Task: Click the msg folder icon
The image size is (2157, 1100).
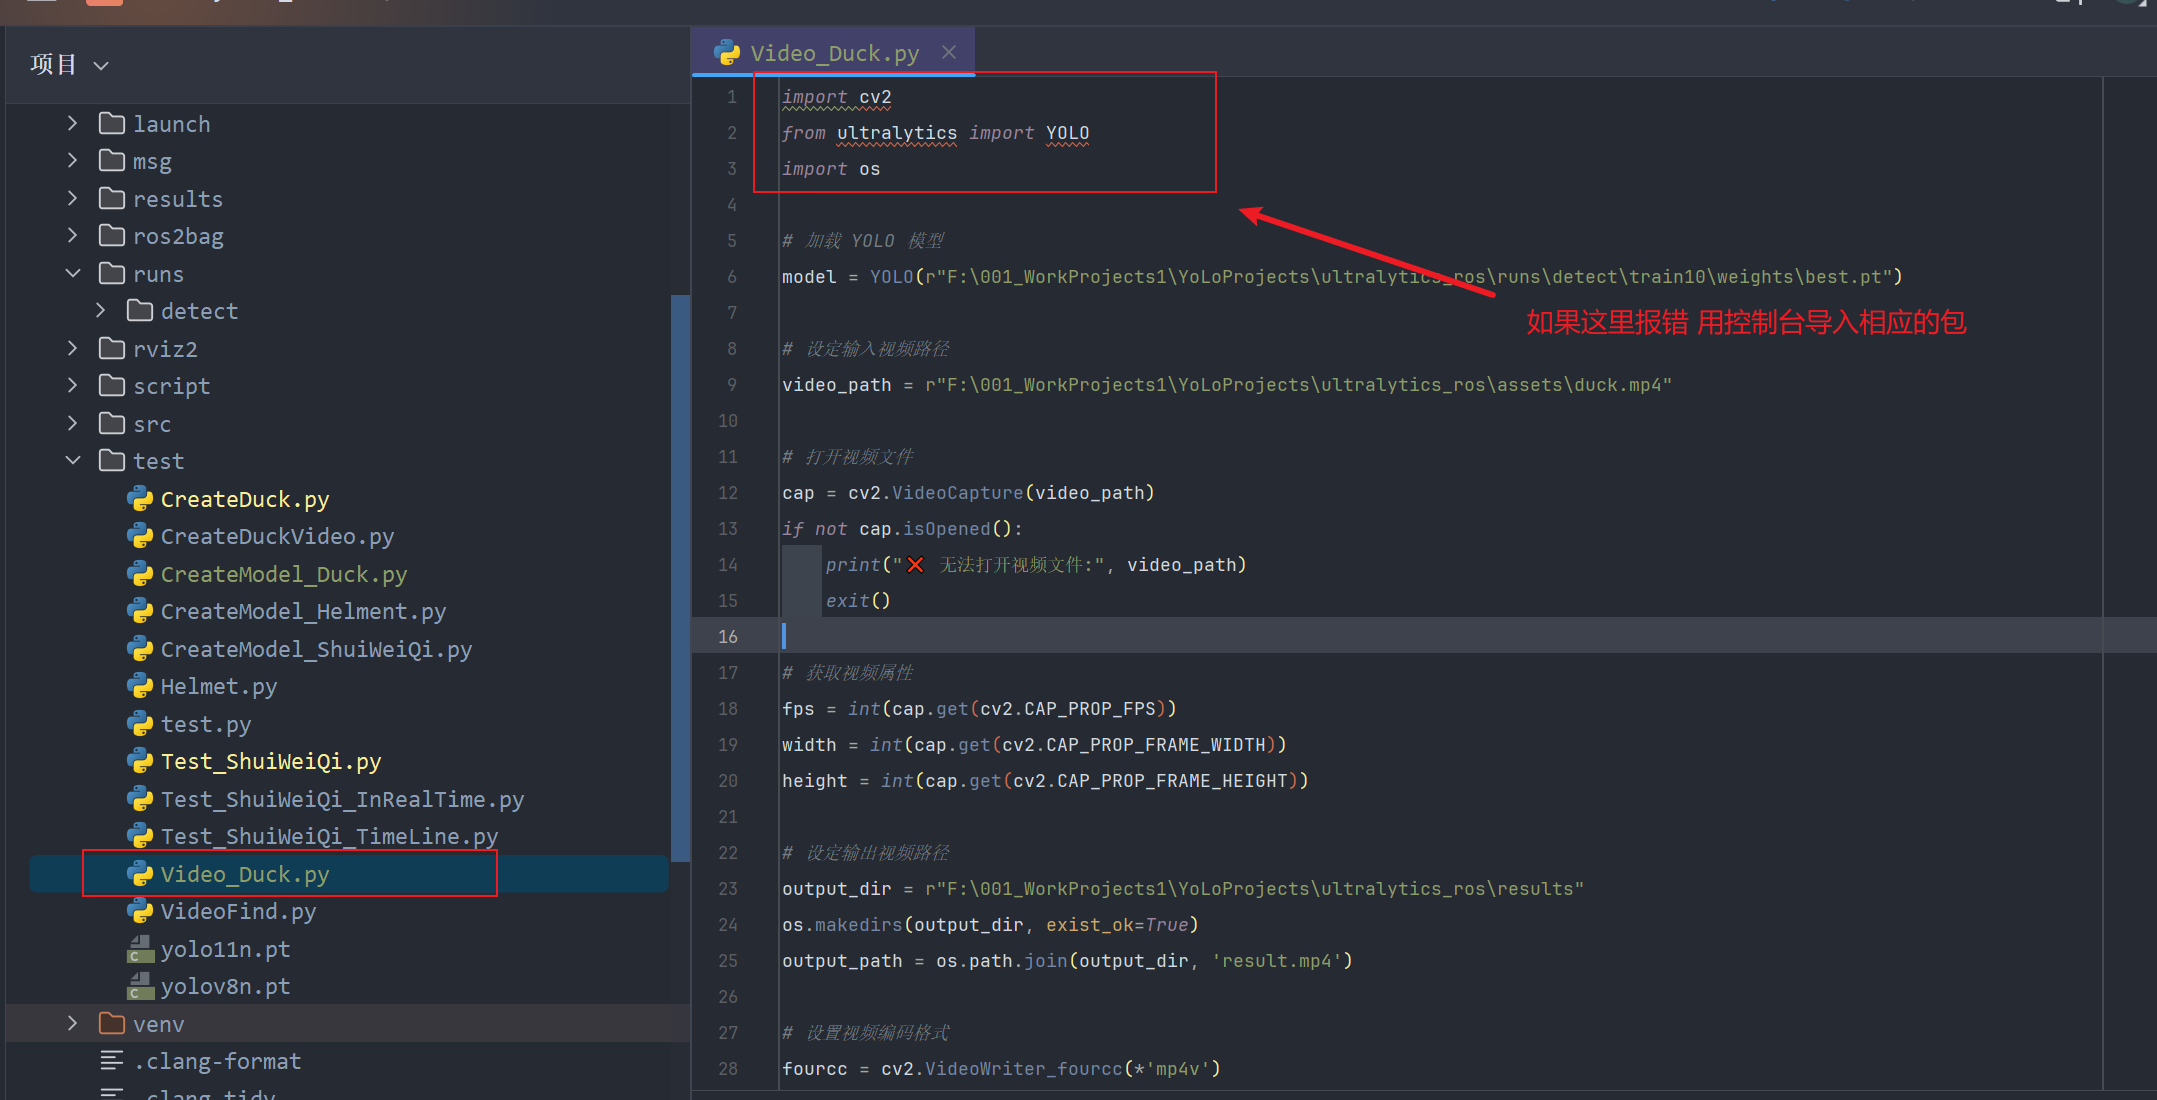Action: click(x=112, y=160)
